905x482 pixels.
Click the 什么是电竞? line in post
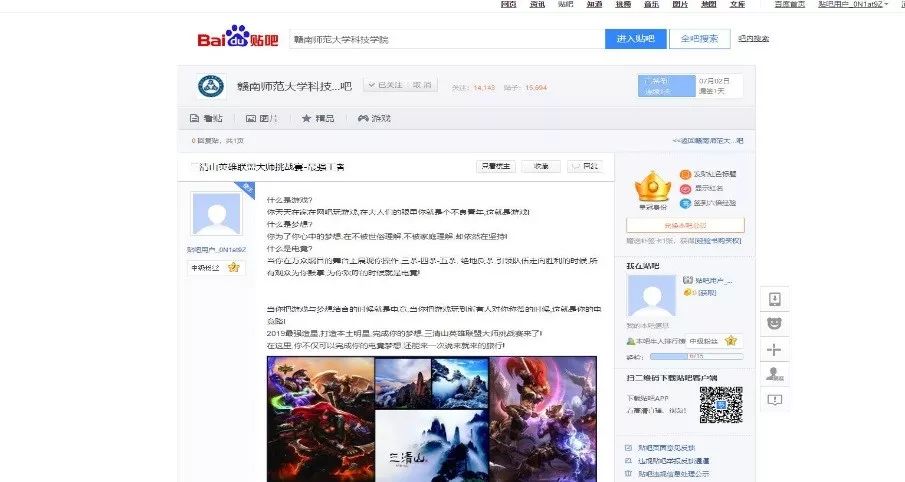pos(289,249)
